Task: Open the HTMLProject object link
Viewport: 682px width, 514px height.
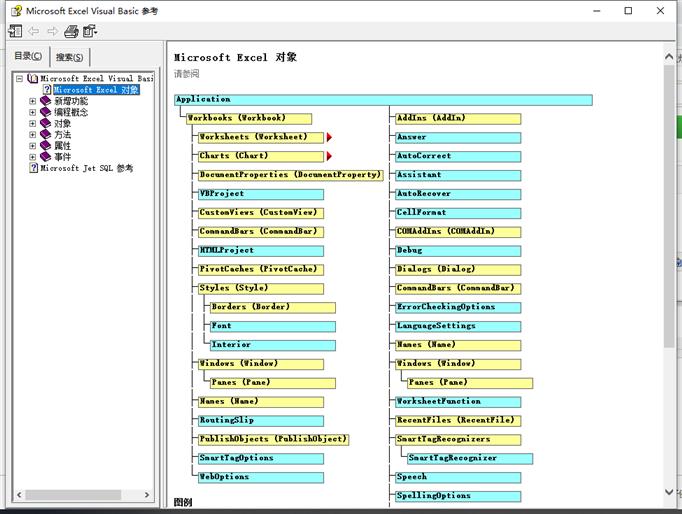Action: 261,250
